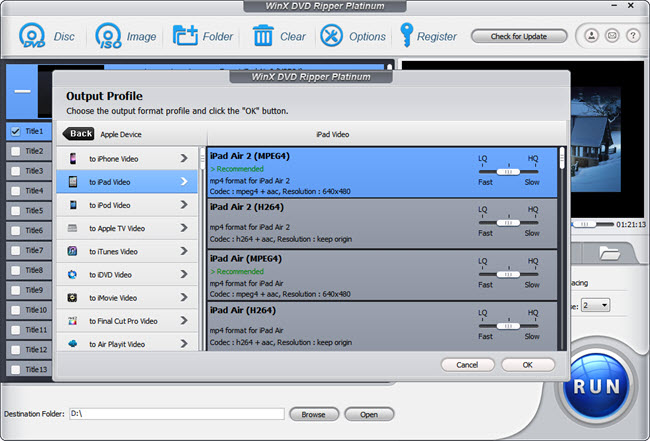Screen dimensions: 650x441
Task: Uncheck the Title1 checkbox
Action: 16,131
